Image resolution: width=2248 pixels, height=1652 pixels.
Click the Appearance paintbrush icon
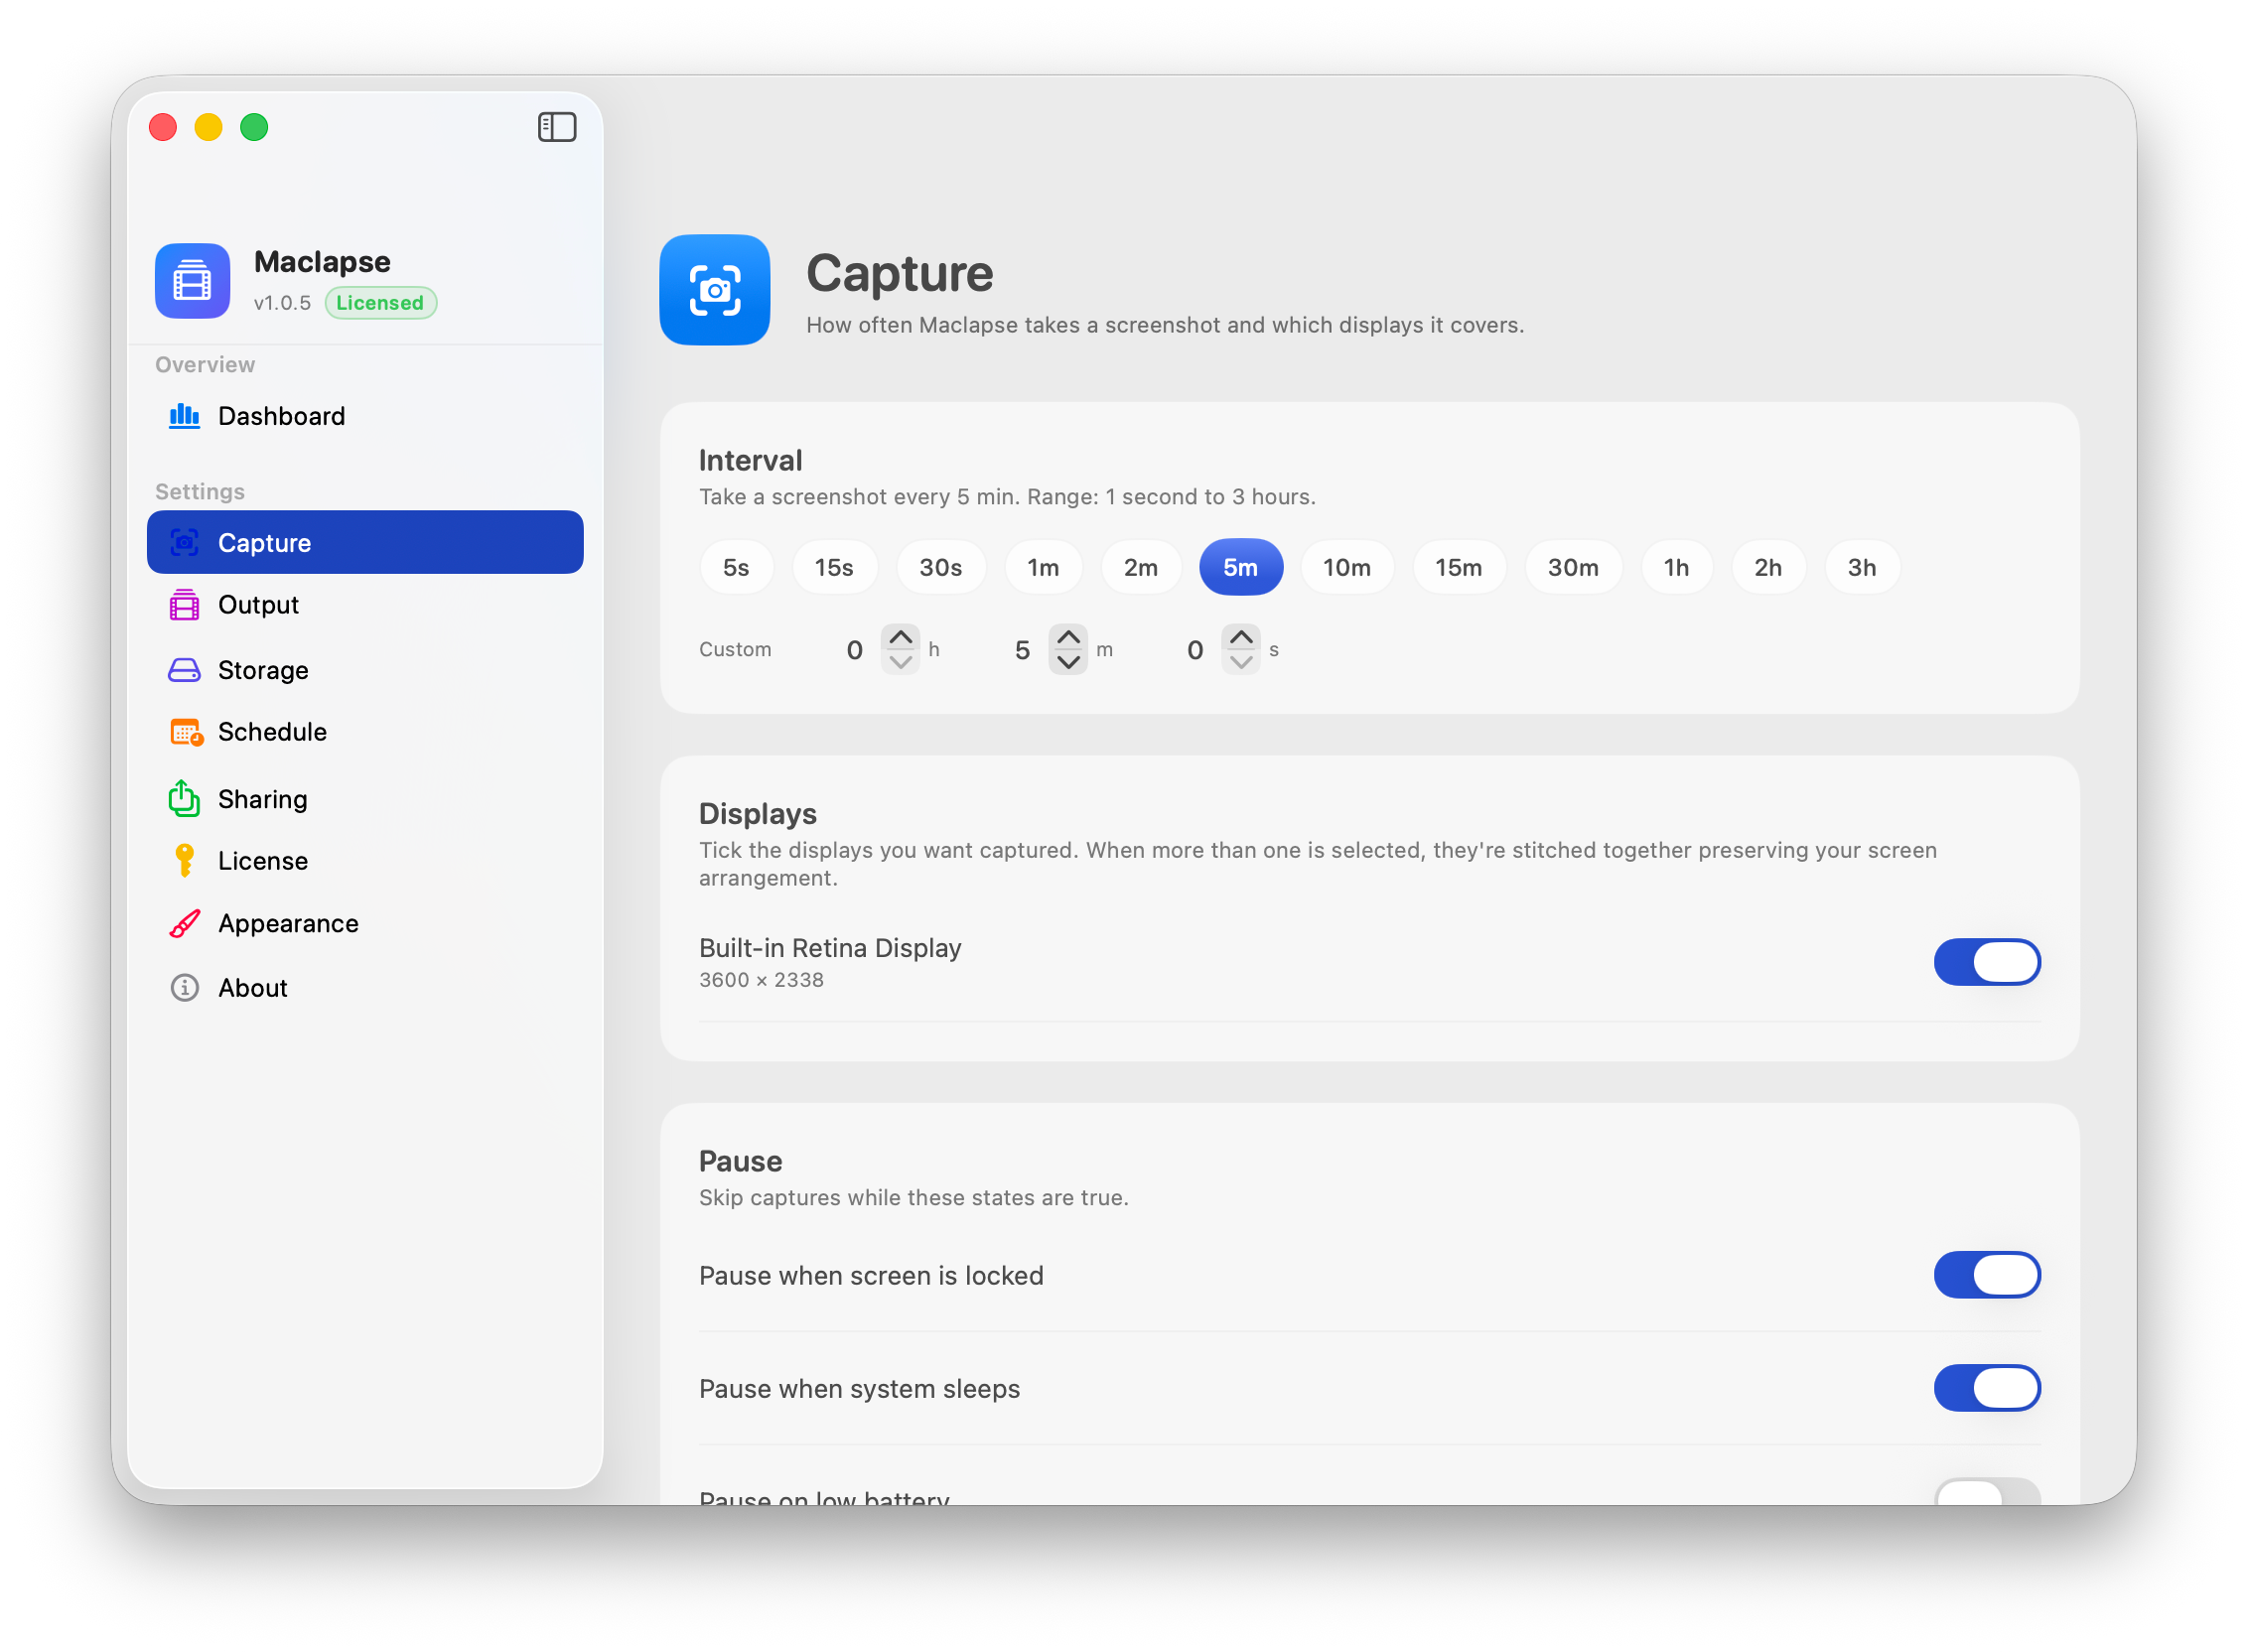pyautogui.click(x=184, y=924)
